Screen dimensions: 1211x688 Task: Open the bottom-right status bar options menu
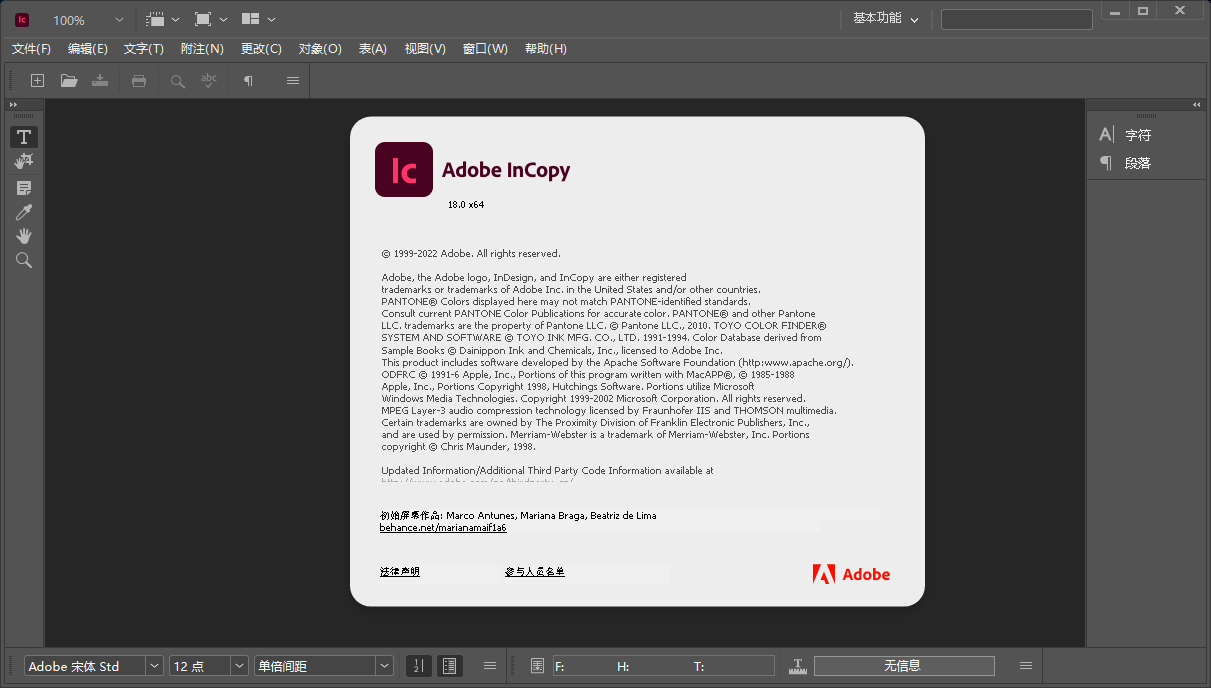[1026, 666]
